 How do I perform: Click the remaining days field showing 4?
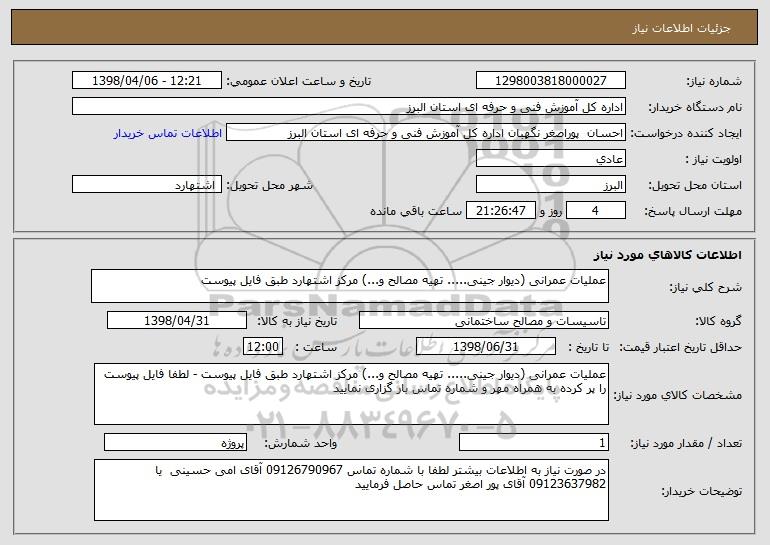coord(596,211)
